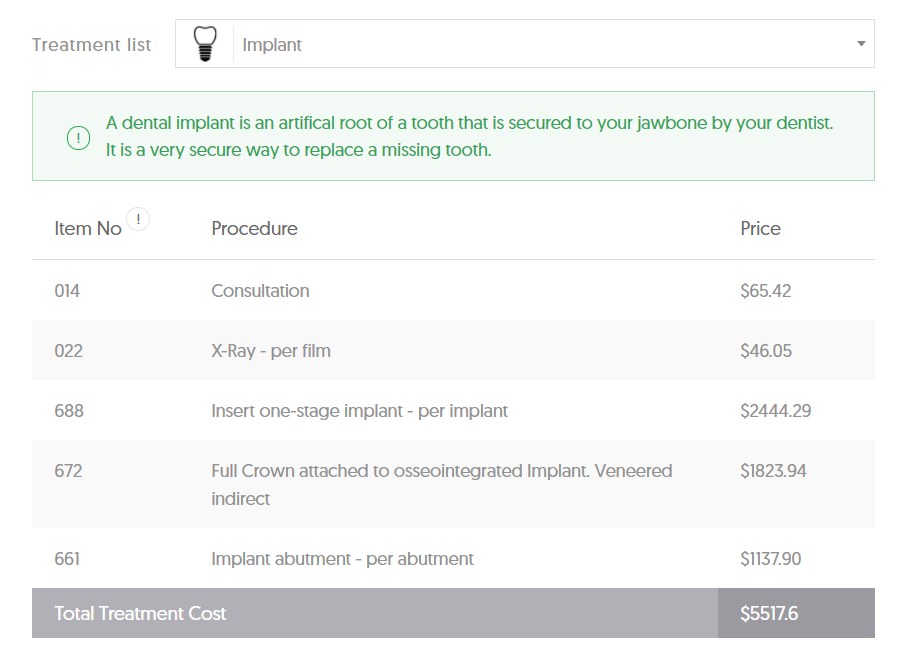Click the $5517.6 total amount
Viewport: 899px width, 652px height.
[x=769, y=614]
